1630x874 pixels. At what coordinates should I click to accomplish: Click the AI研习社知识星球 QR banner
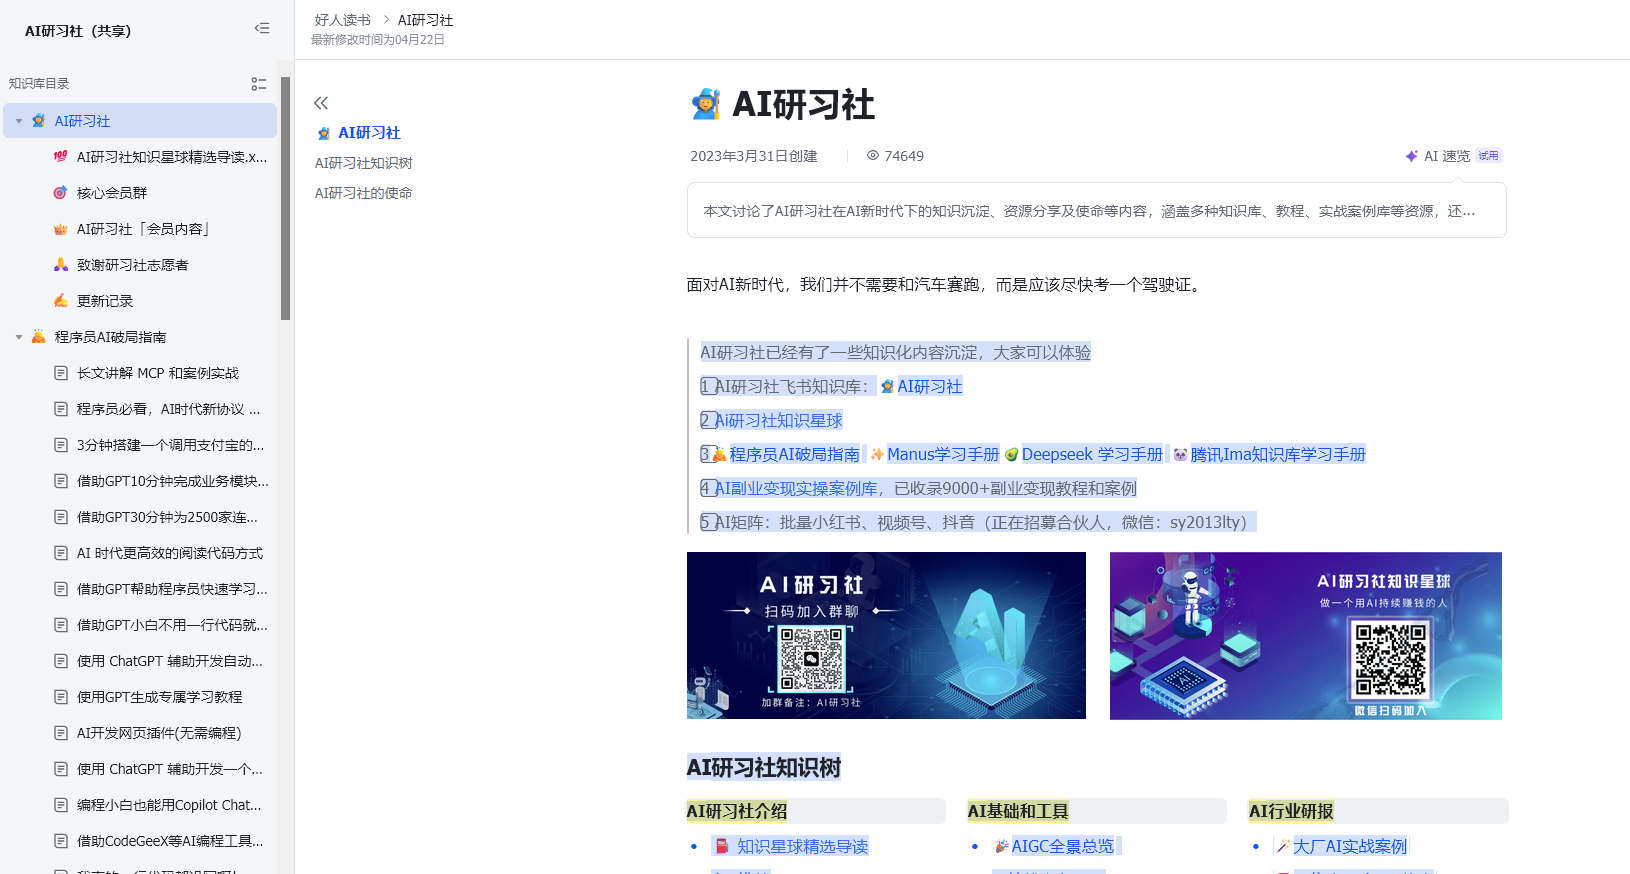(x=1305, y=635)
